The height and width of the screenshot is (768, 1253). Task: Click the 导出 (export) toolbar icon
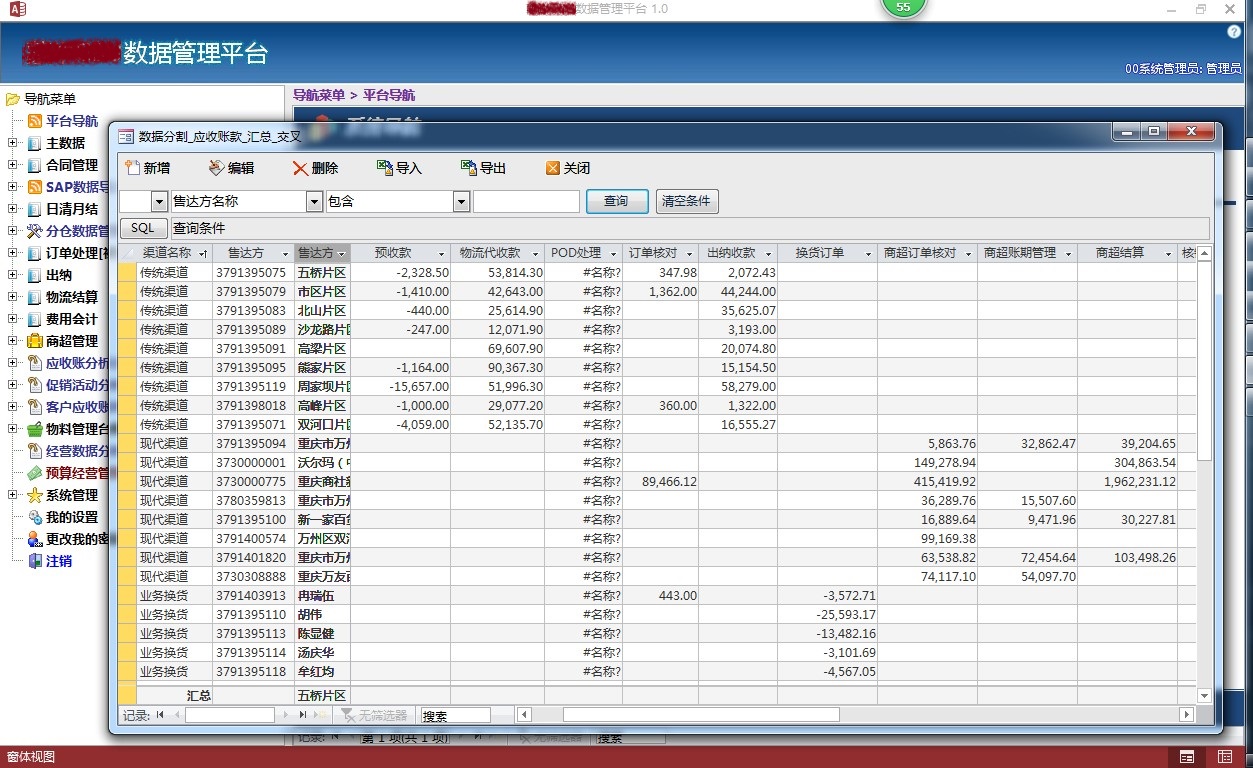(x=468, y=168)
